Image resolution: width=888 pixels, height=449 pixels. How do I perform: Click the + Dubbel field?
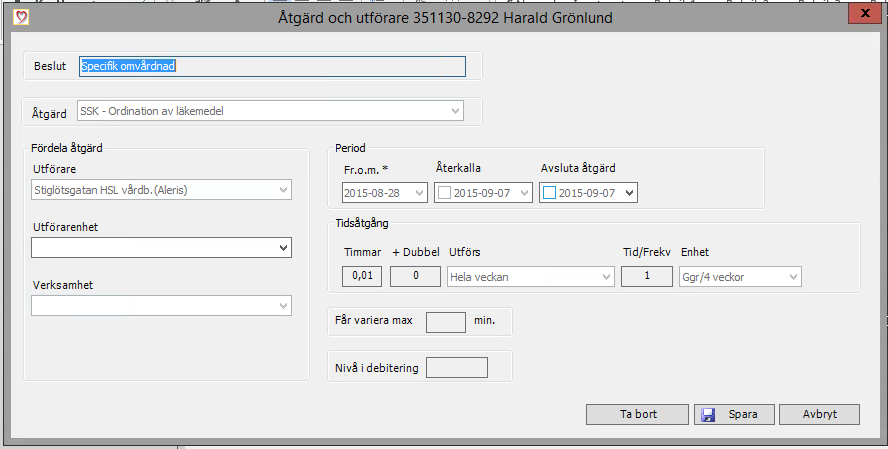(415, 276)
